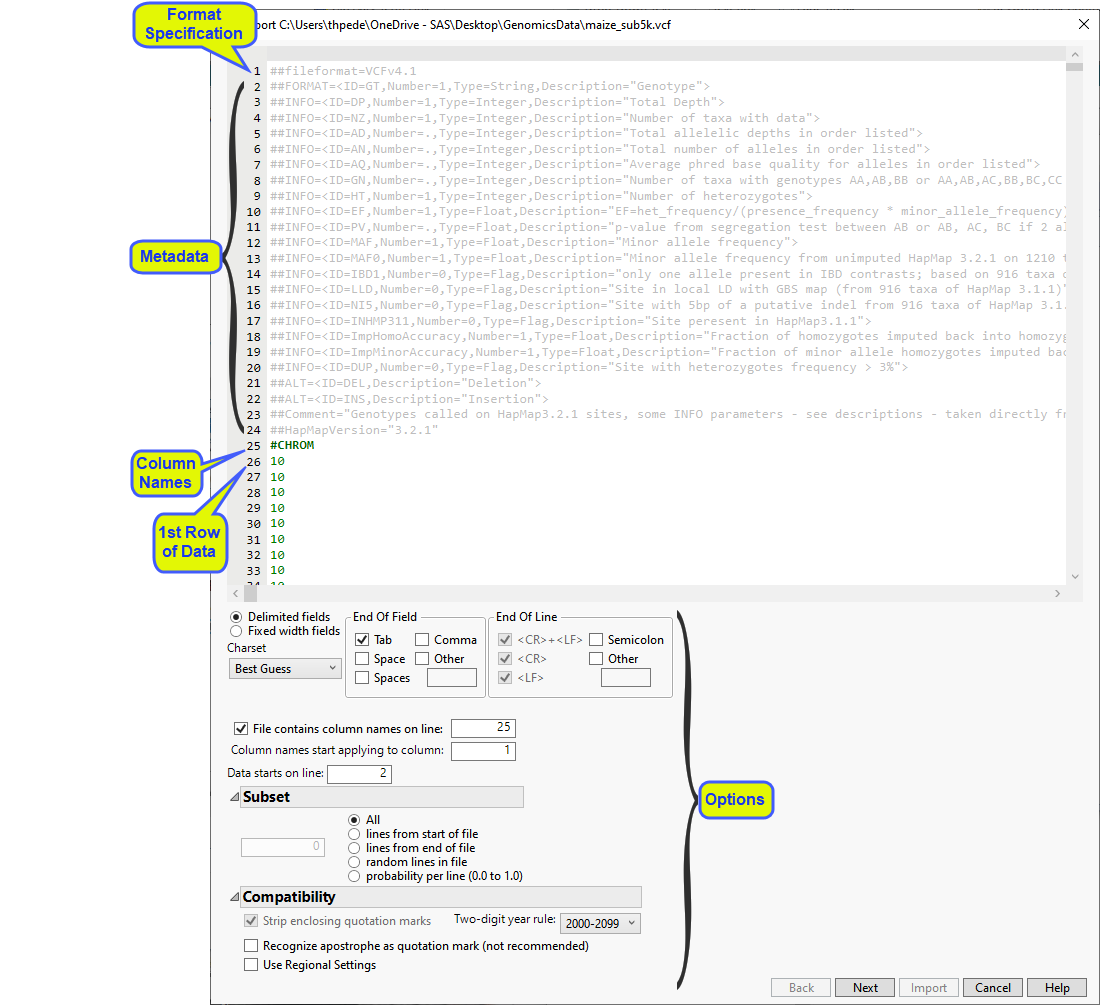Image resolution: width=1100 pixels, height=1005 pixels.
Task: Open Help for the import dialog
Action: tap(1056, 987)
